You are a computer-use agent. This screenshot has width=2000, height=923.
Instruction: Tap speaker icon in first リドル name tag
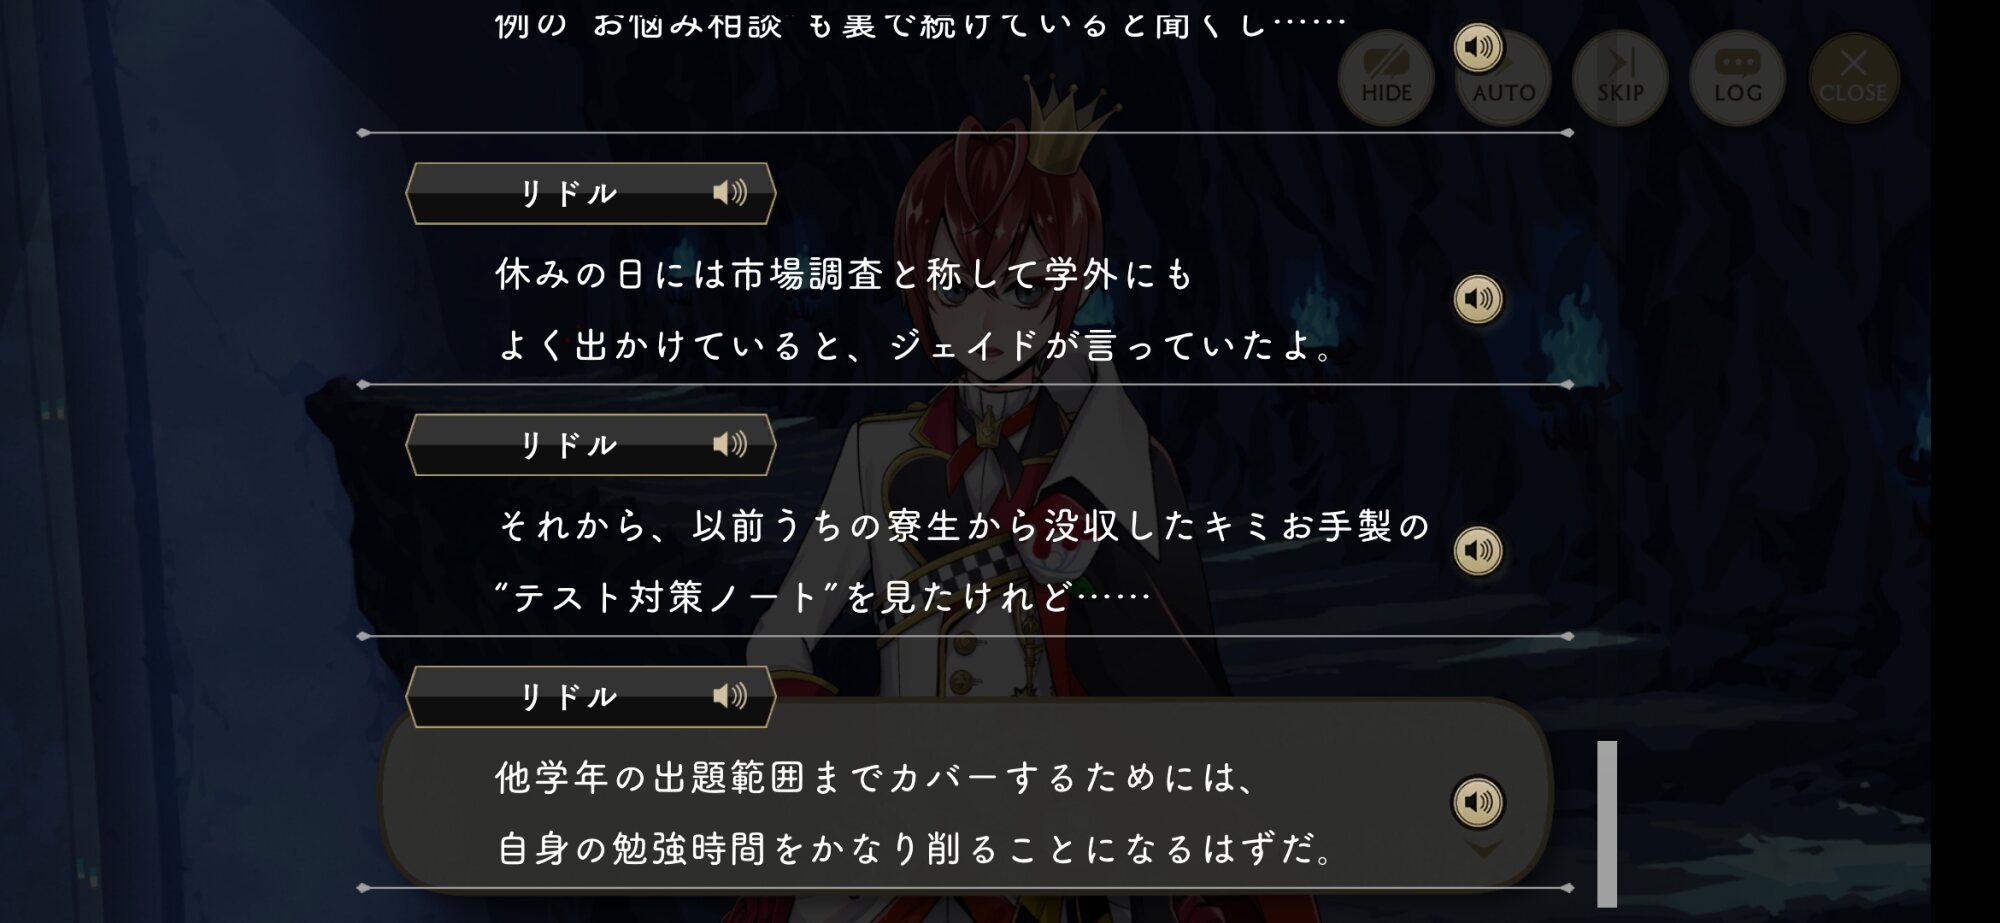pyautogui.click(x=730, y=192)
